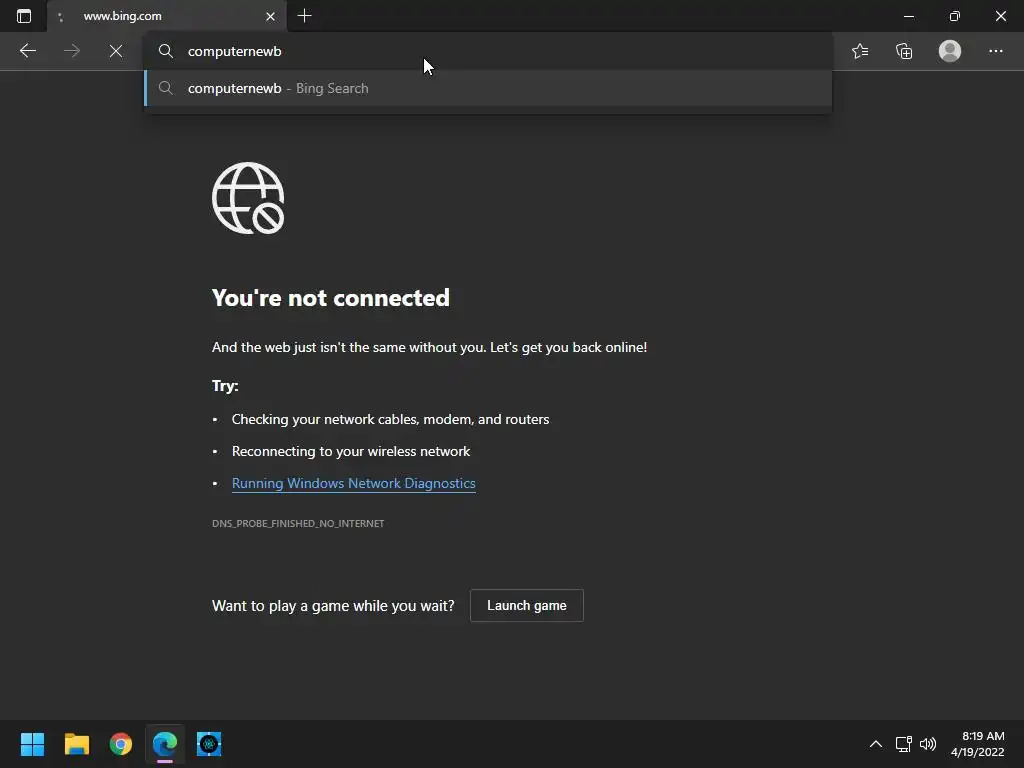Open the volume tray icon
Image resolution: width=1024 pixels, height=768 pixels.
tap(927, 744)
